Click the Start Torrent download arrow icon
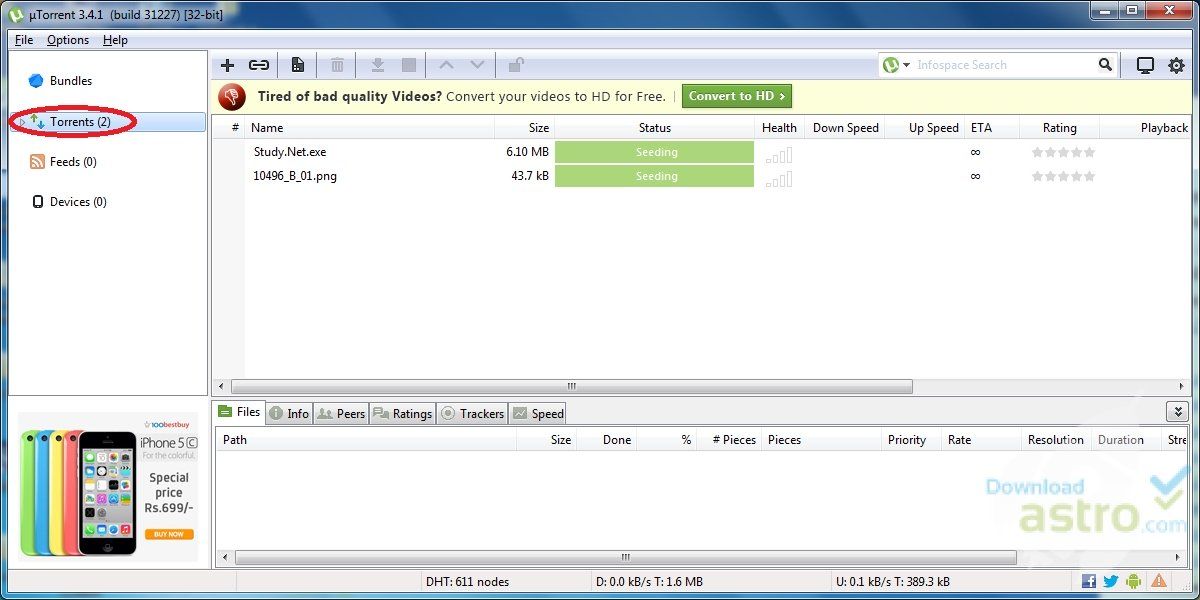 378,65
